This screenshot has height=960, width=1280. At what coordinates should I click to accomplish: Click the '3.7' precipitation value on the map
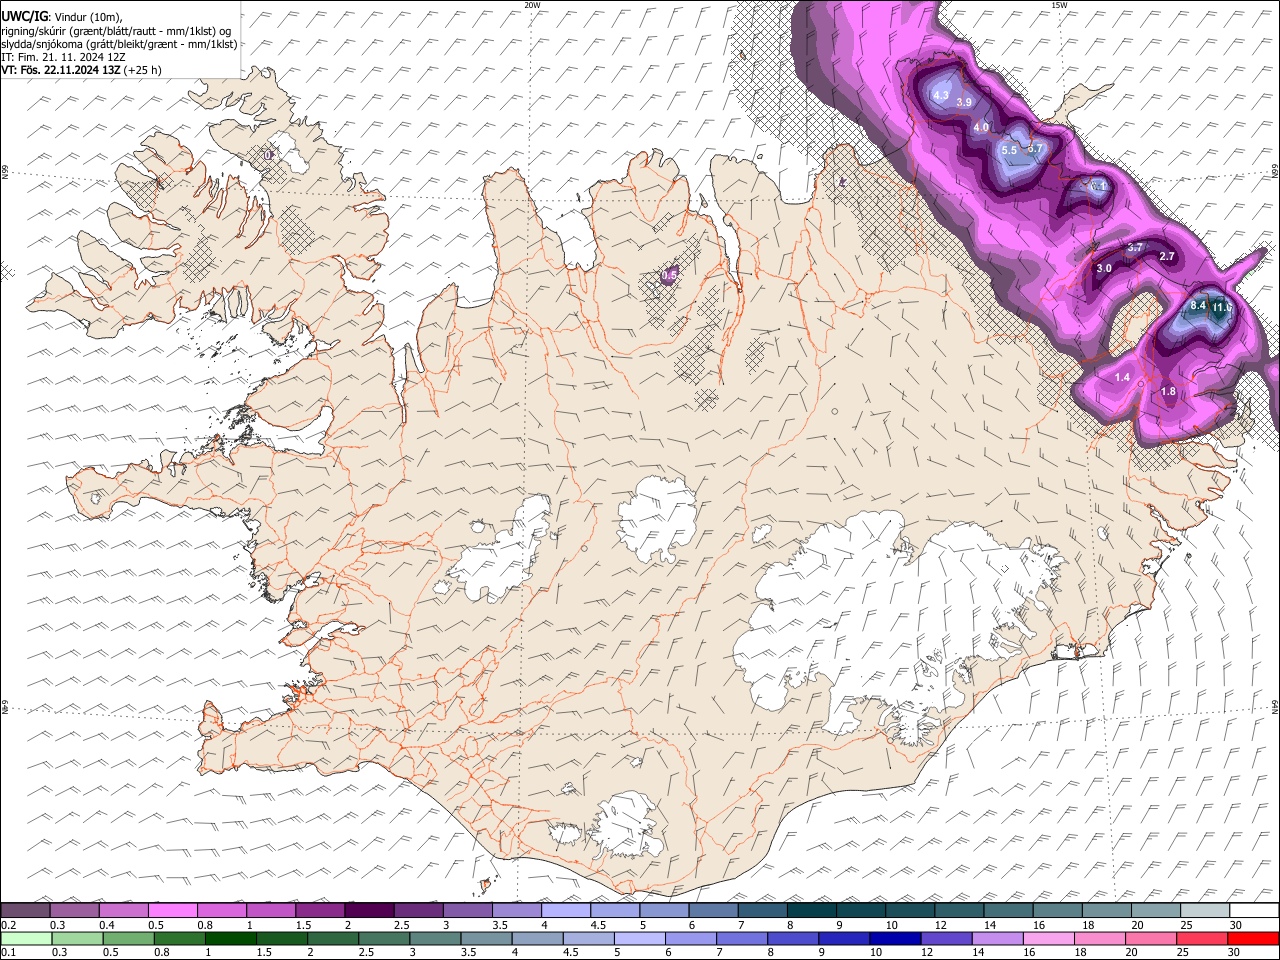1134,247
